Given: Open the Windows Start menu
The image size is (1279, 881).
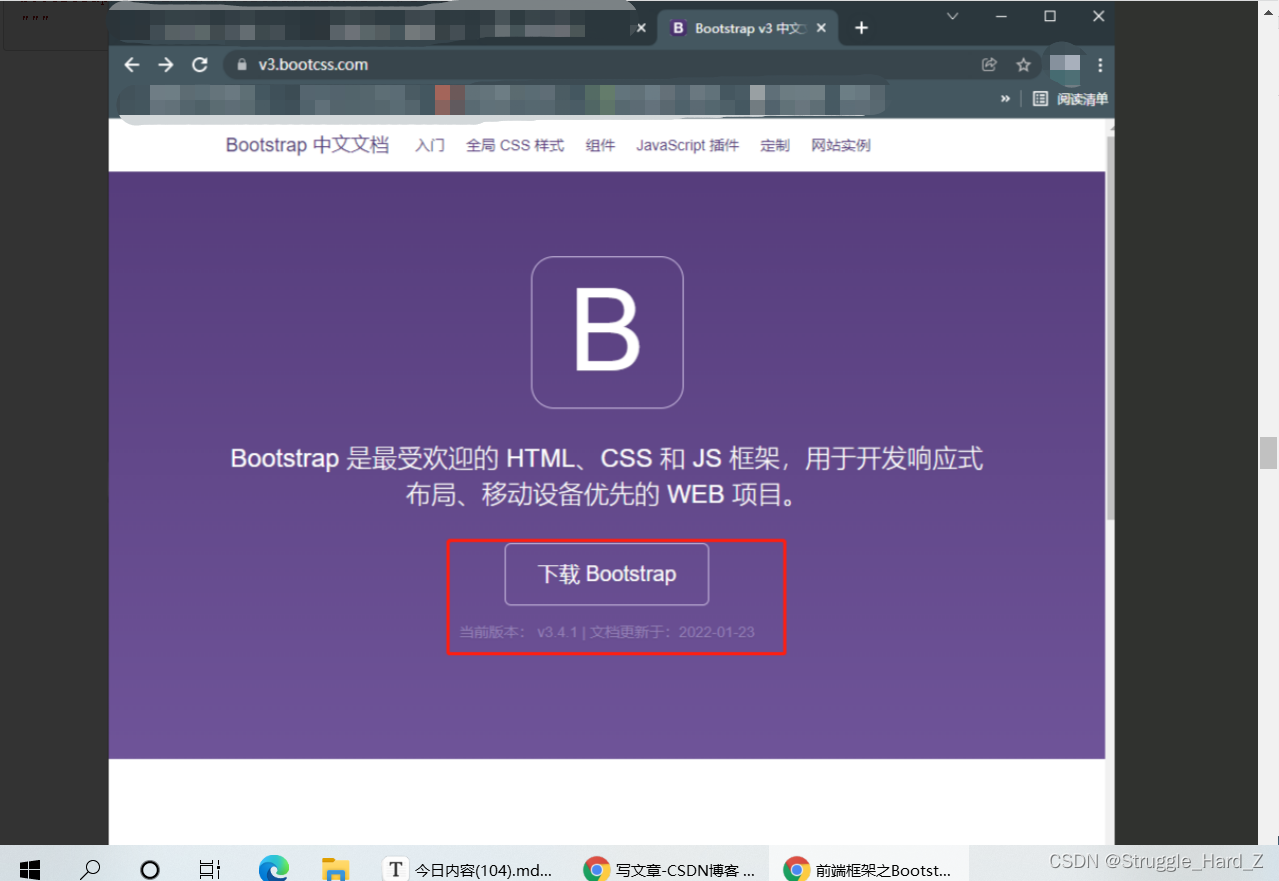Looking at the screenshot, I should tap(29, 869).
